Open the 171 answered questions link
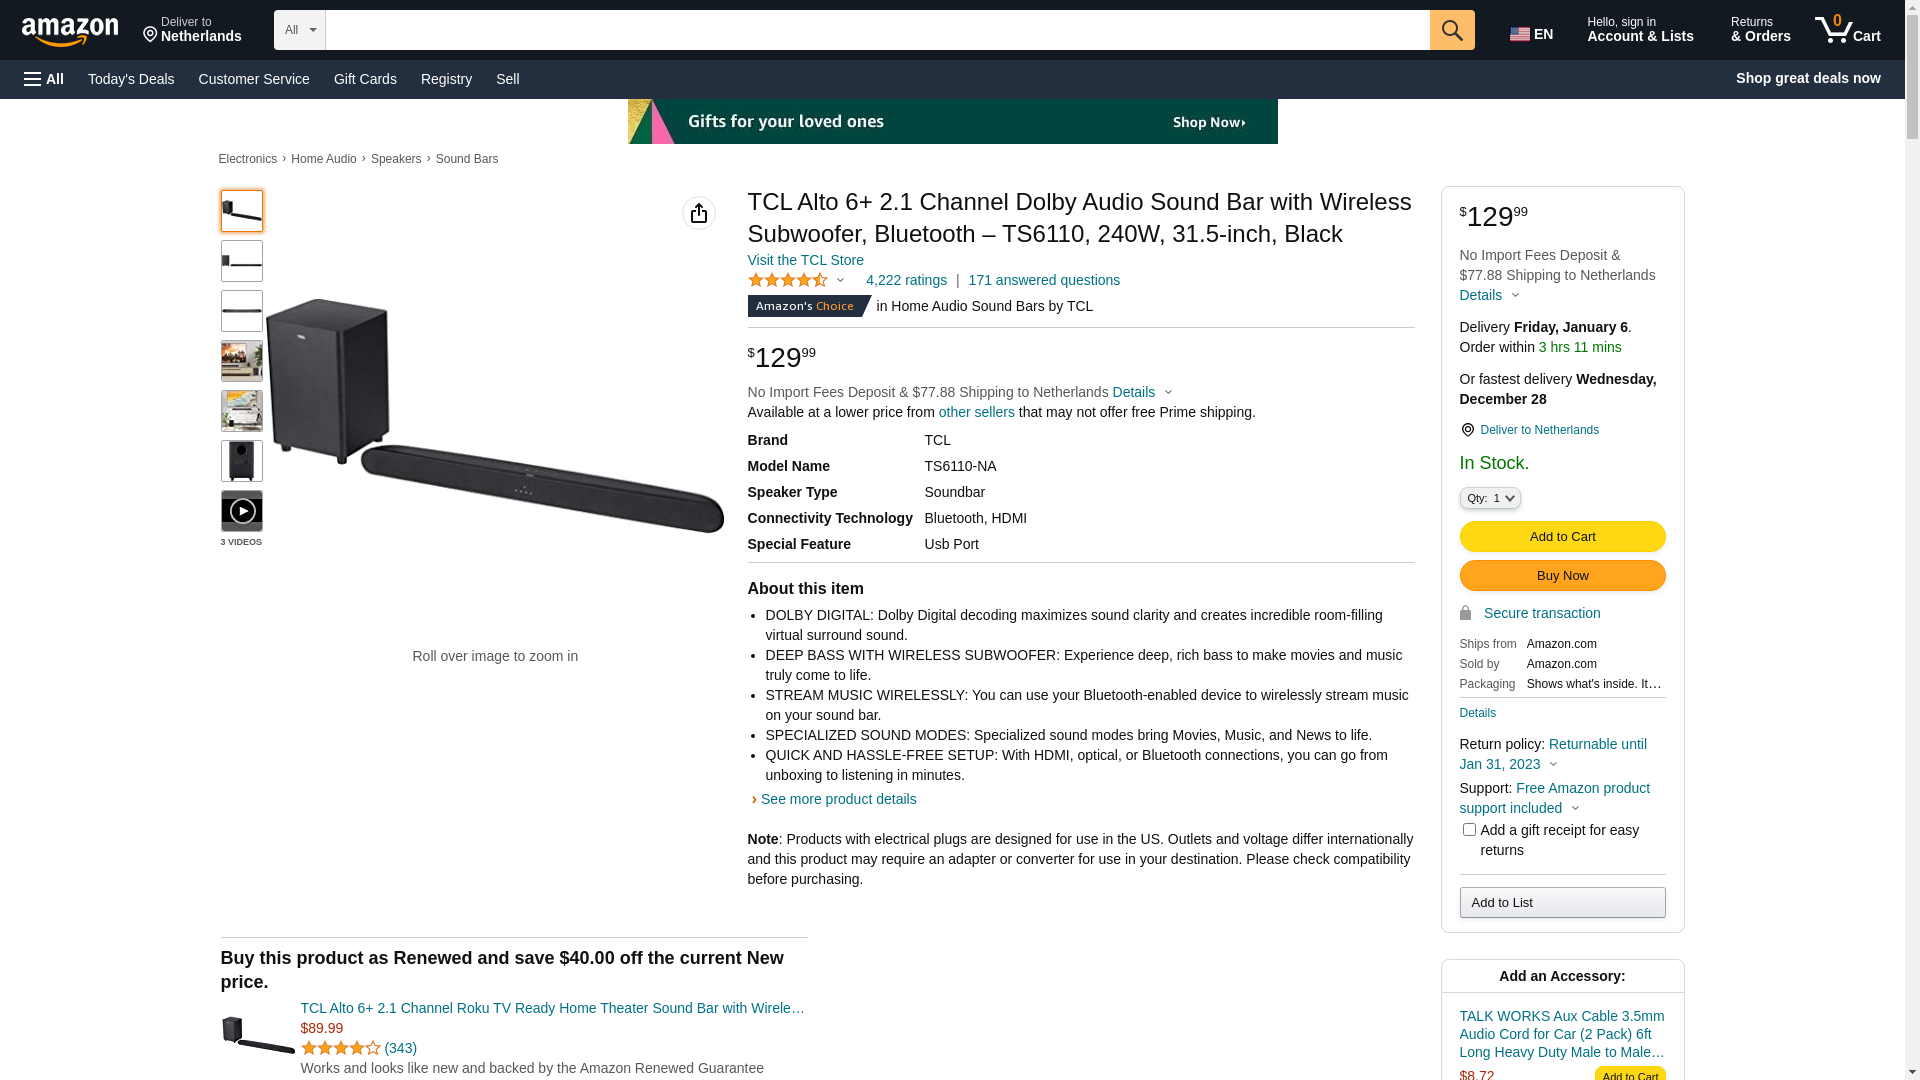Screen dimensions: 1920x1080 (x=1043, y=281)
